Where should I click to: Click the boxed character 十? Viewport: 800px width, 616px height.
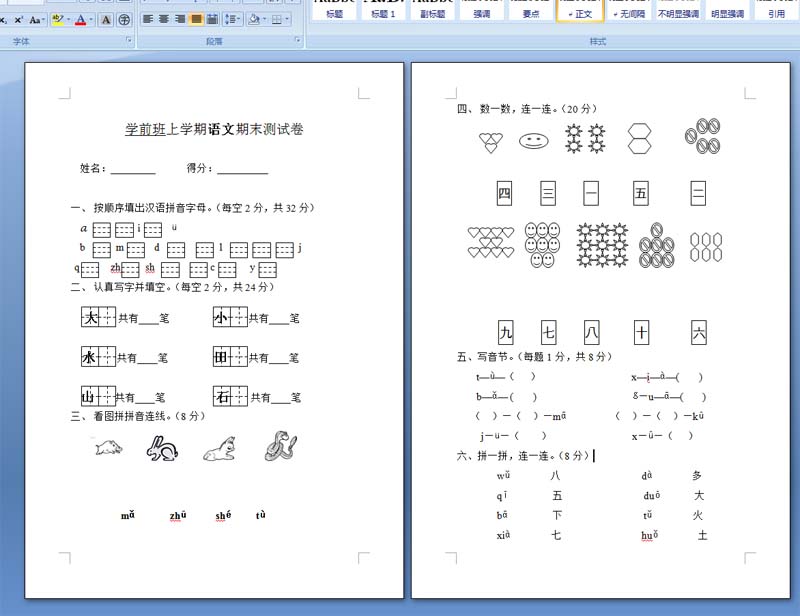641,333
